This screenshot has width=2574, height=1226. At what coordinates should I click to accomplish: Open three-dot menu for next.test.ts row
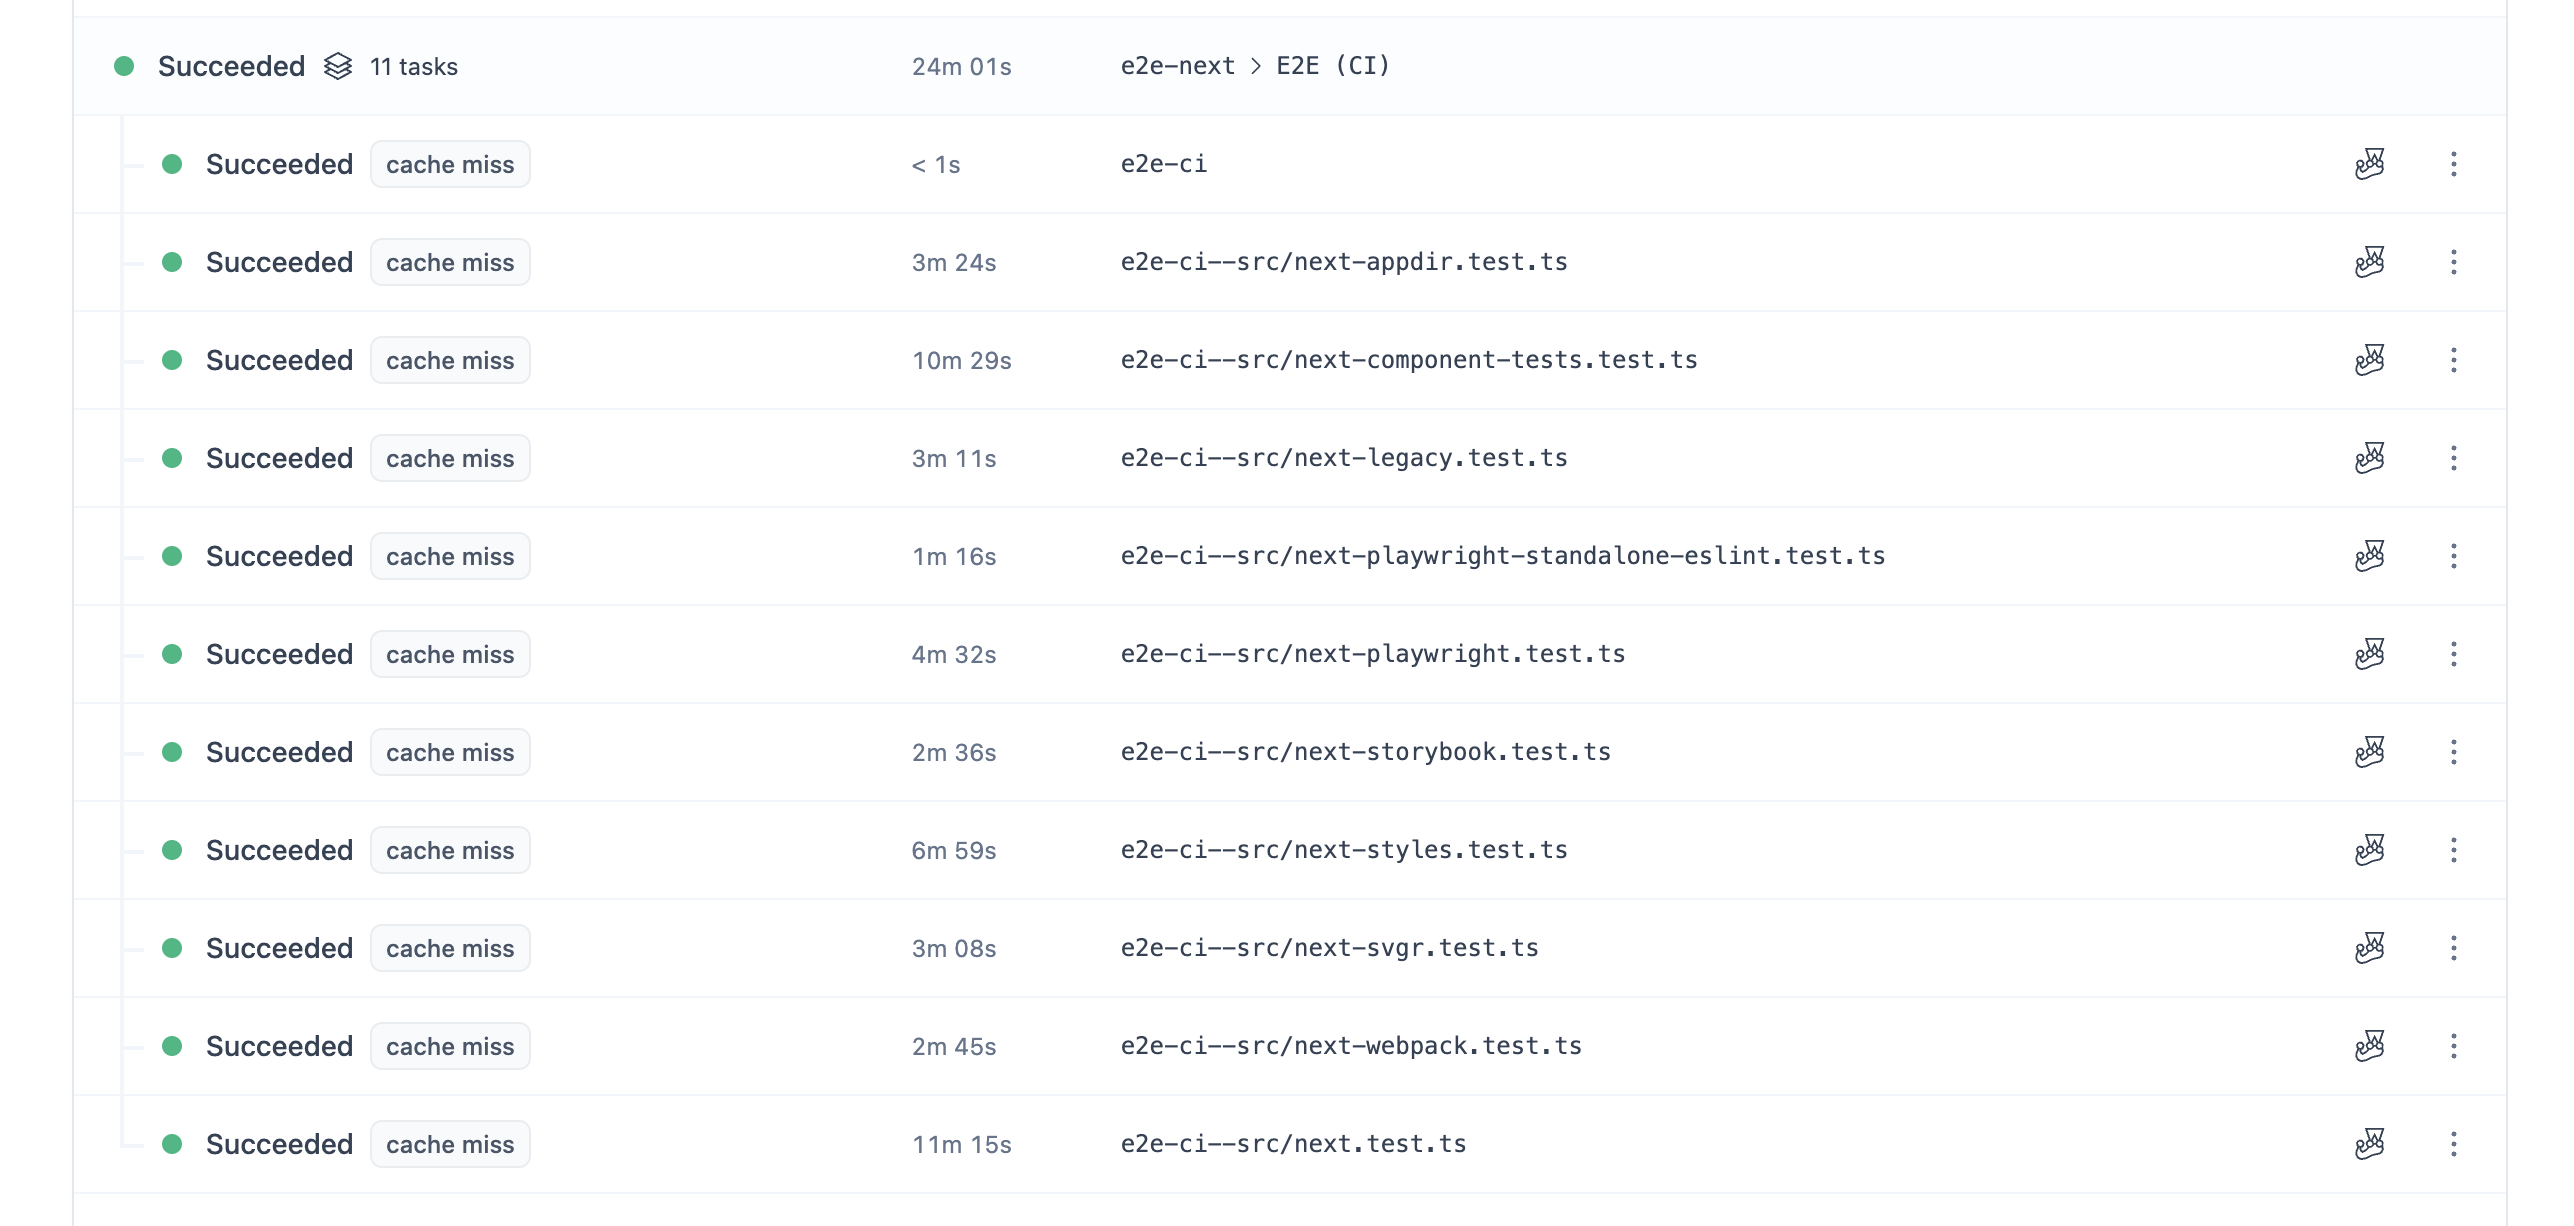(2453, 1144)
